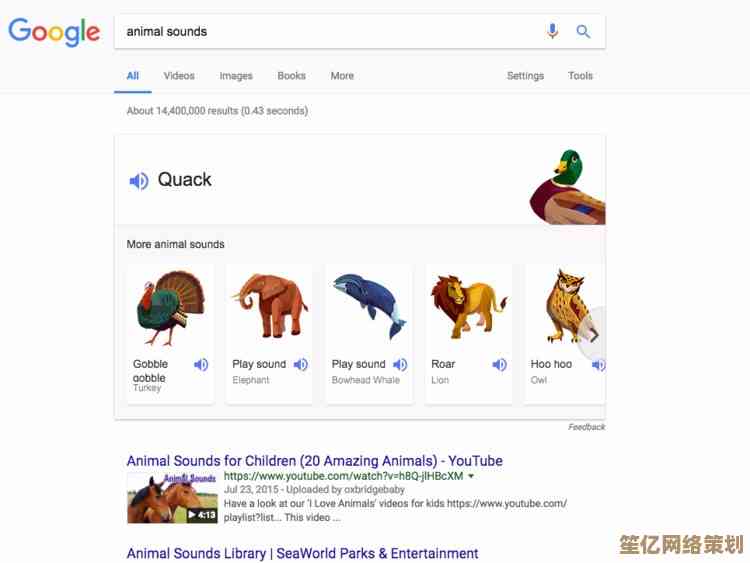The width and height of the screenshot is (750, 563).
Task: Click the horse video thumbnail
Action: [x=172, y=498]
